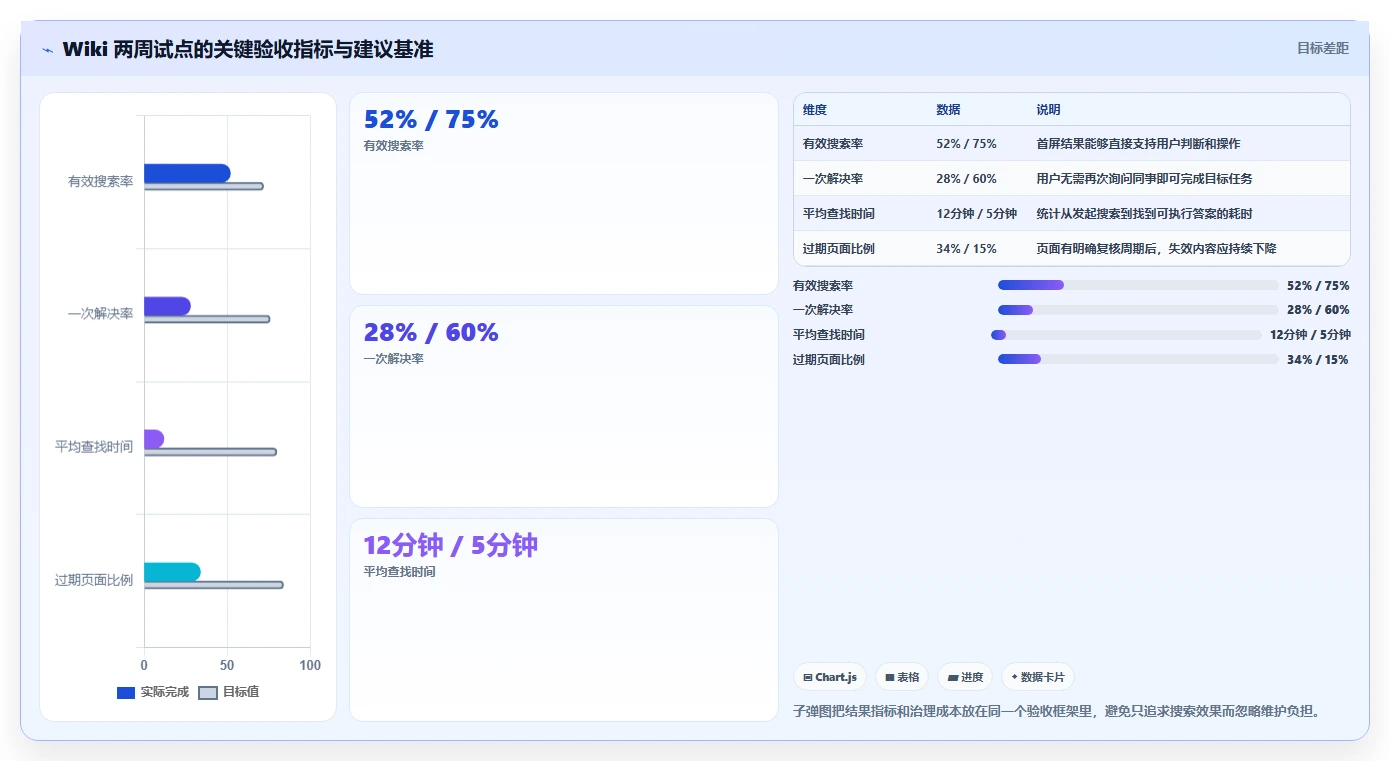1390x761 pixels.
Task: Click the '有效搜索率' label beside its progress bar
Action: point(823,286)
